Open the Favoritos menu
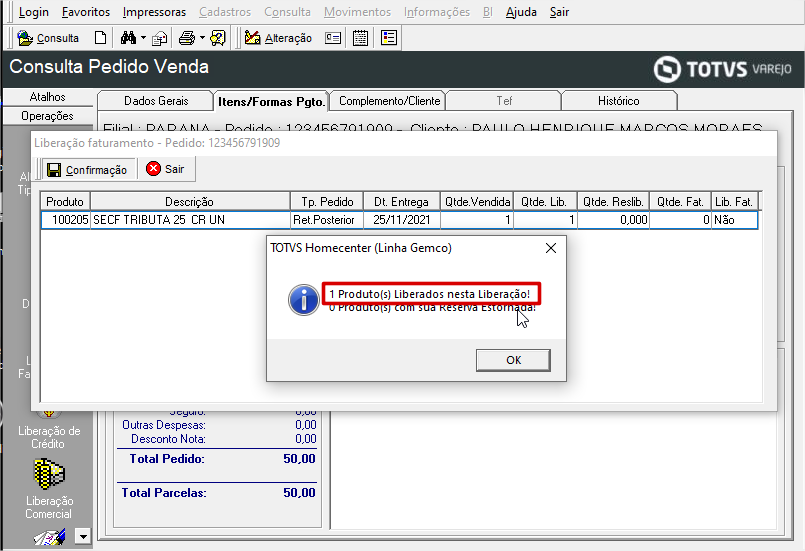Image resolution: width=805 pixels, height=551 pixels. coord(86,12)
